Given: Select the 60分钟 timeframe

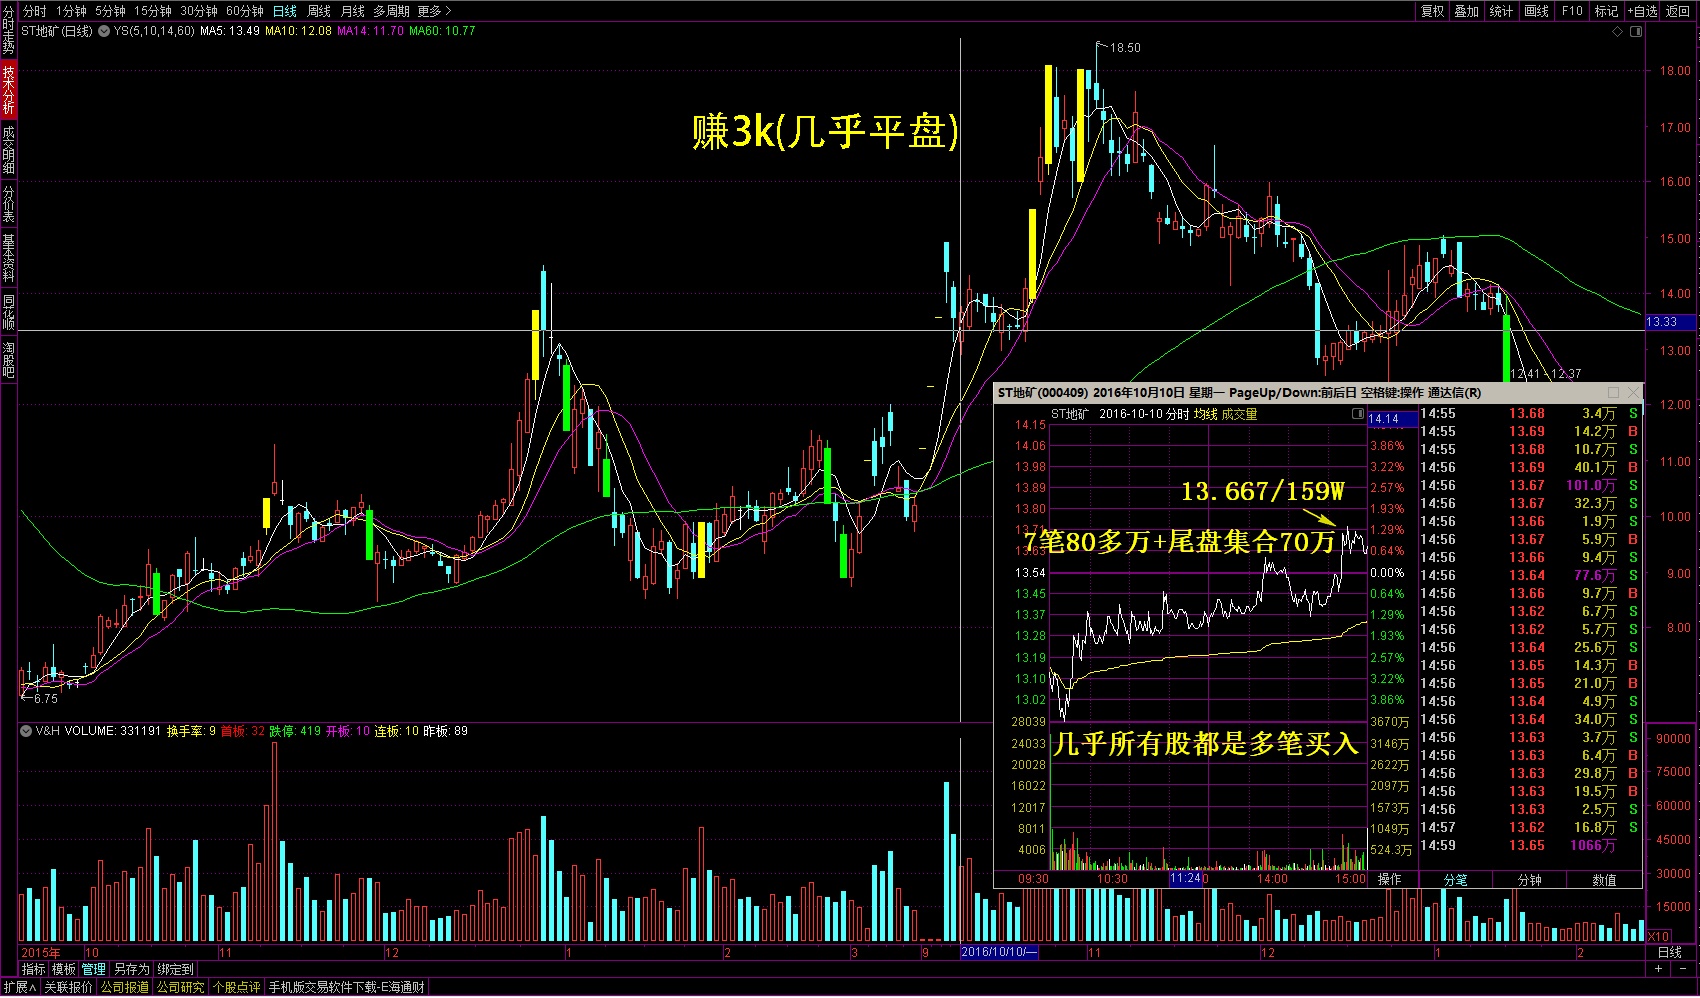Looking at the screenshot, I should pos(245,11).
